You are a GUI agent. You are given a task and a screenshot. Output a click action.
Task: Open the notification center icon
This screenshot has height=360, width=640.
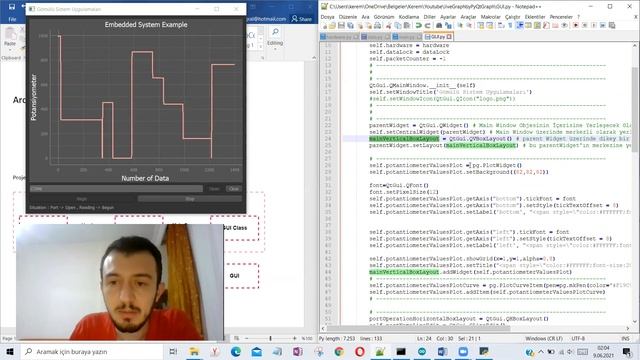click(x=627, y=351)
